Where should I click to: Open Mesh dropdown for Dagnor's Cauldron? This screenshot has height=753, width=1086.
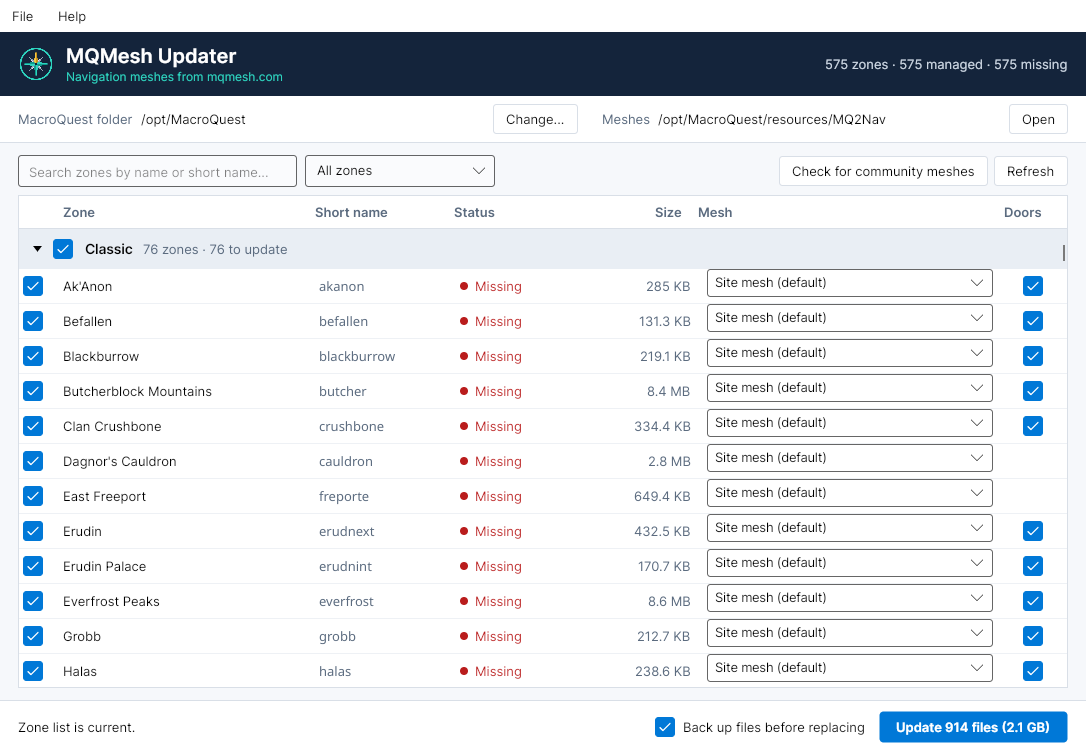(849, 458)
